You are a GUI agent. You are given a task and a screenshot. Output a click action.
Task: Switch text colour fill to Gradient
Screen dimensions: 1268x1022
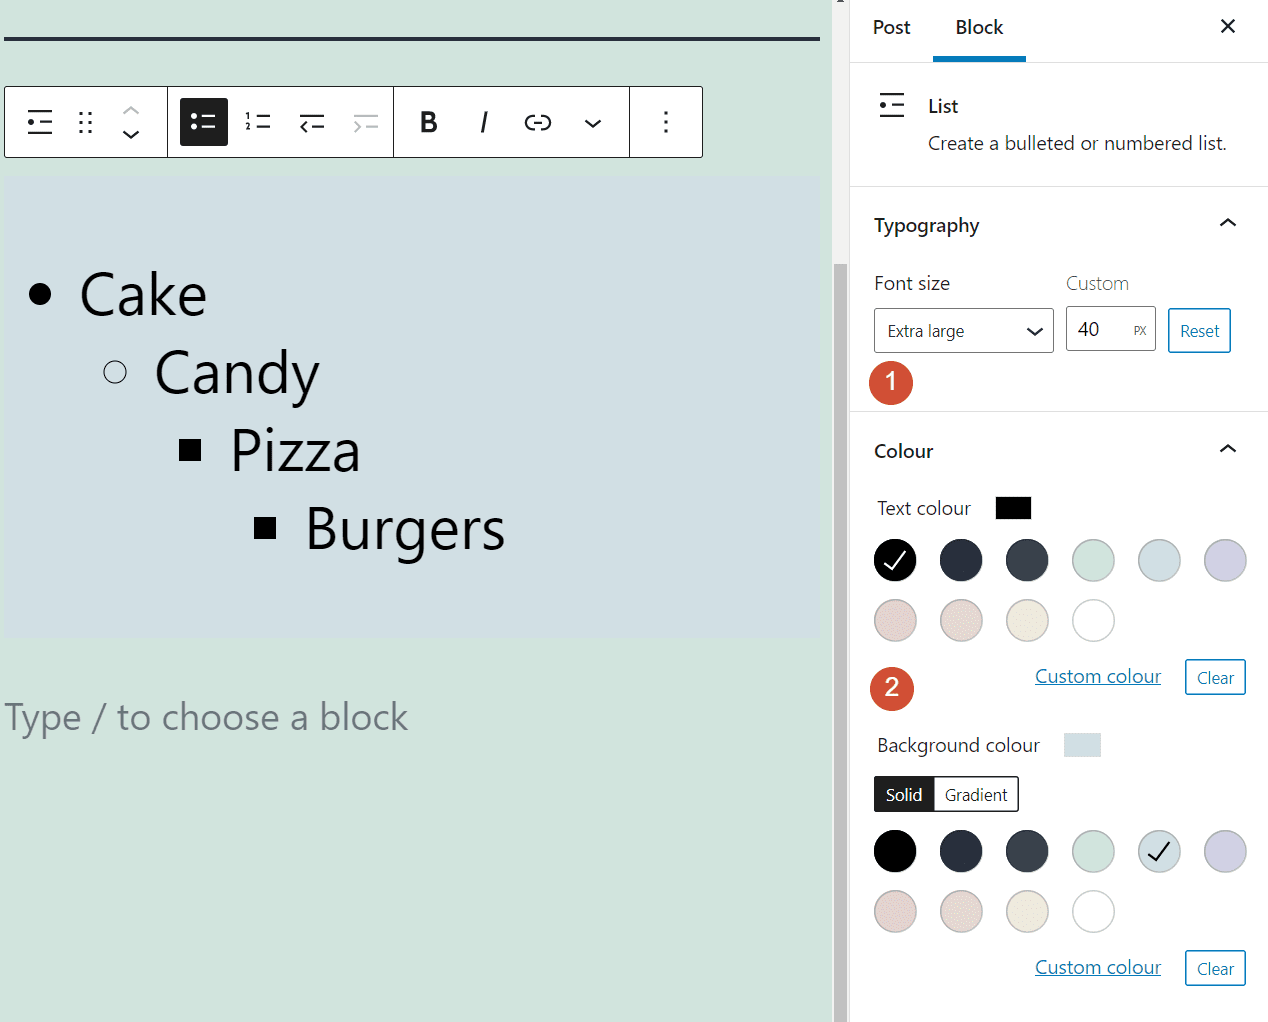975,794
